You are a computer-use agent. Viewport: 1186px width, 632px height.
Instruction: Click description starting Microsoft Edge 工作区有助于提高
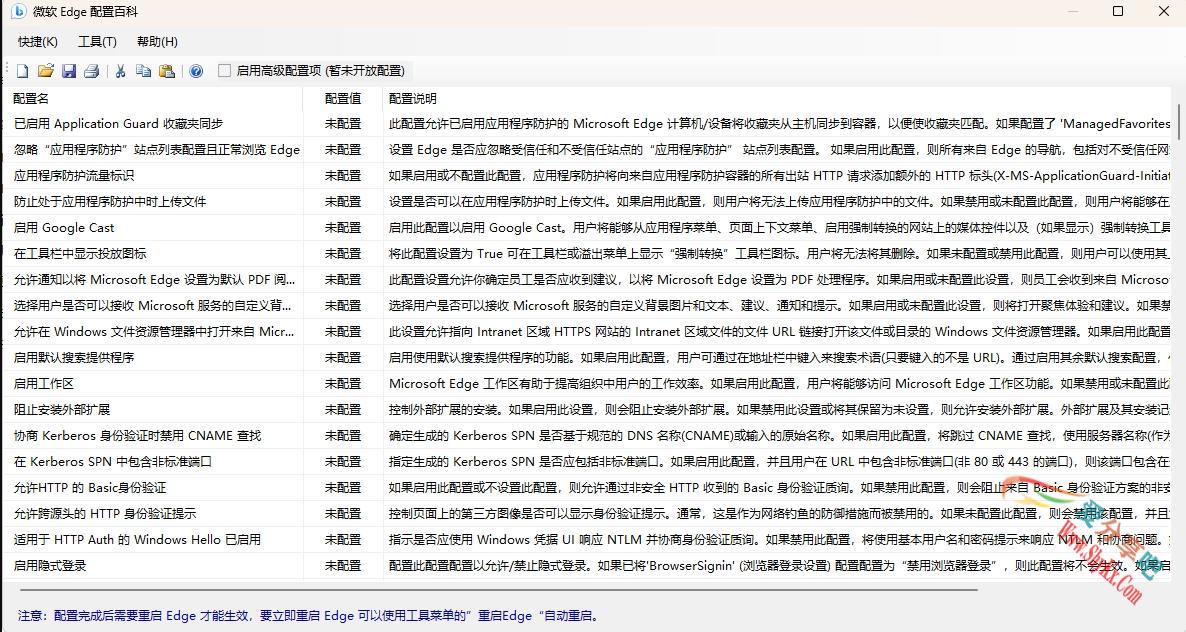coord(780,384)
